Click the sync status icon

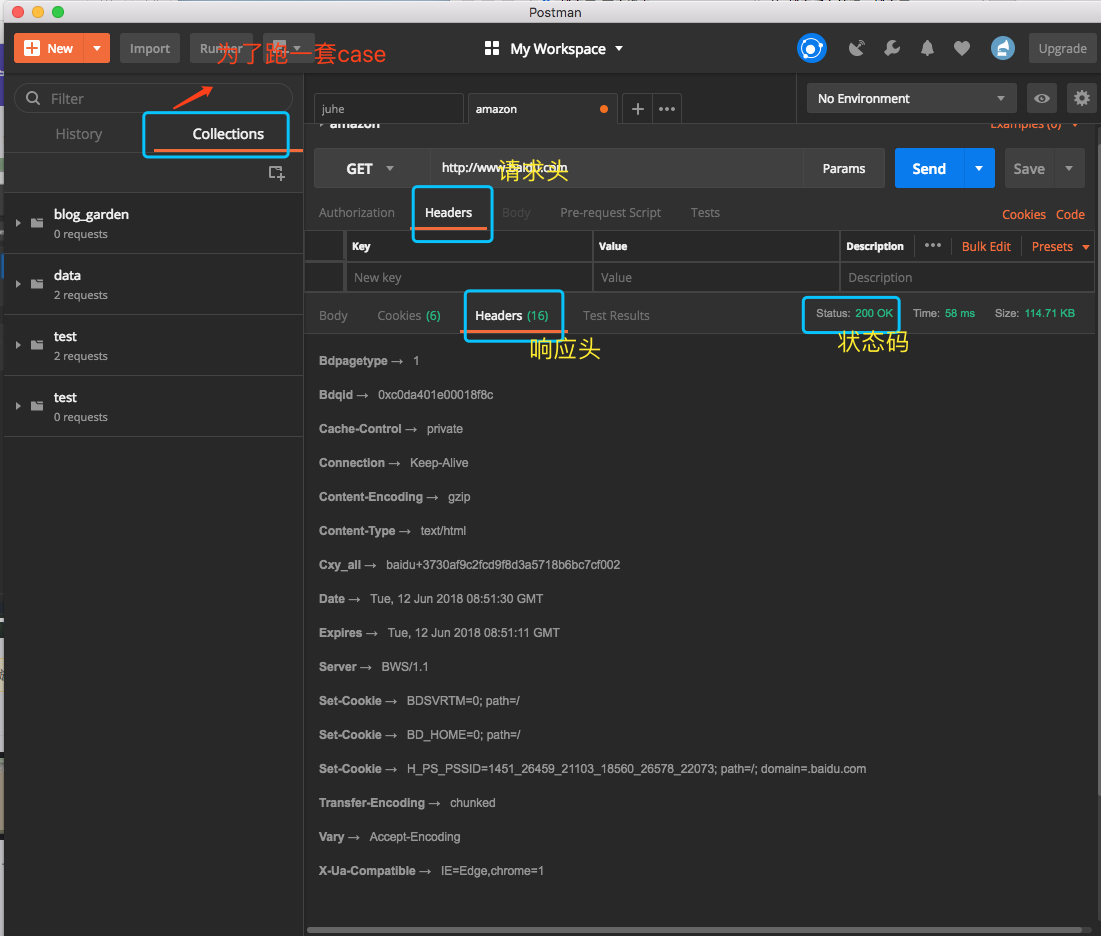click(x=812, y=48)
